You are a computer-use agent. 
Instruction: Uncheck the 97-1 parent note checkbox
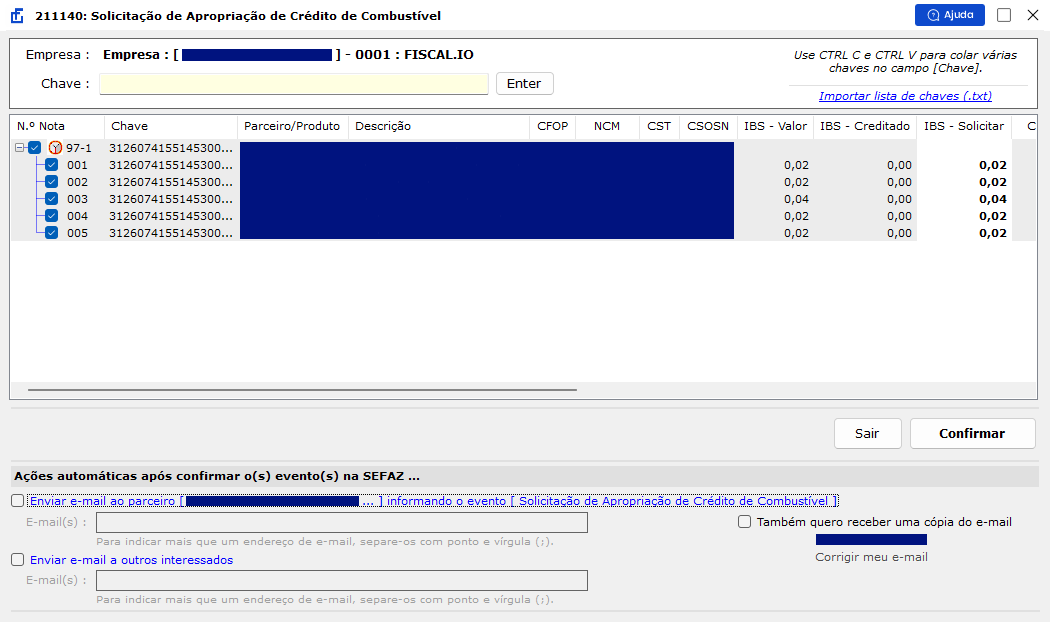coord(35,148)
